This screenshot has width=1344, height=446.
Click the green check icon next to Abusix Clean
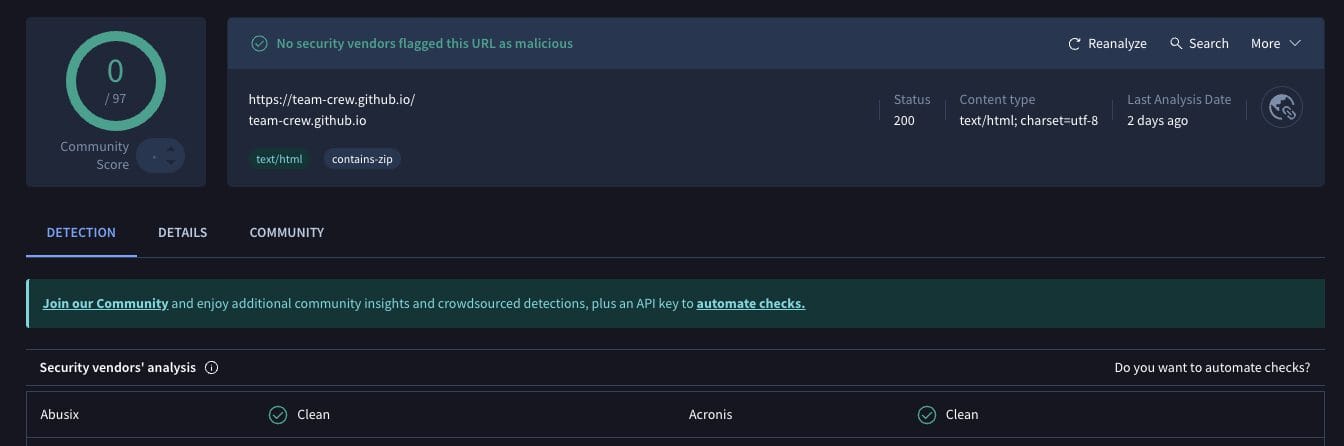pos(278,415)
